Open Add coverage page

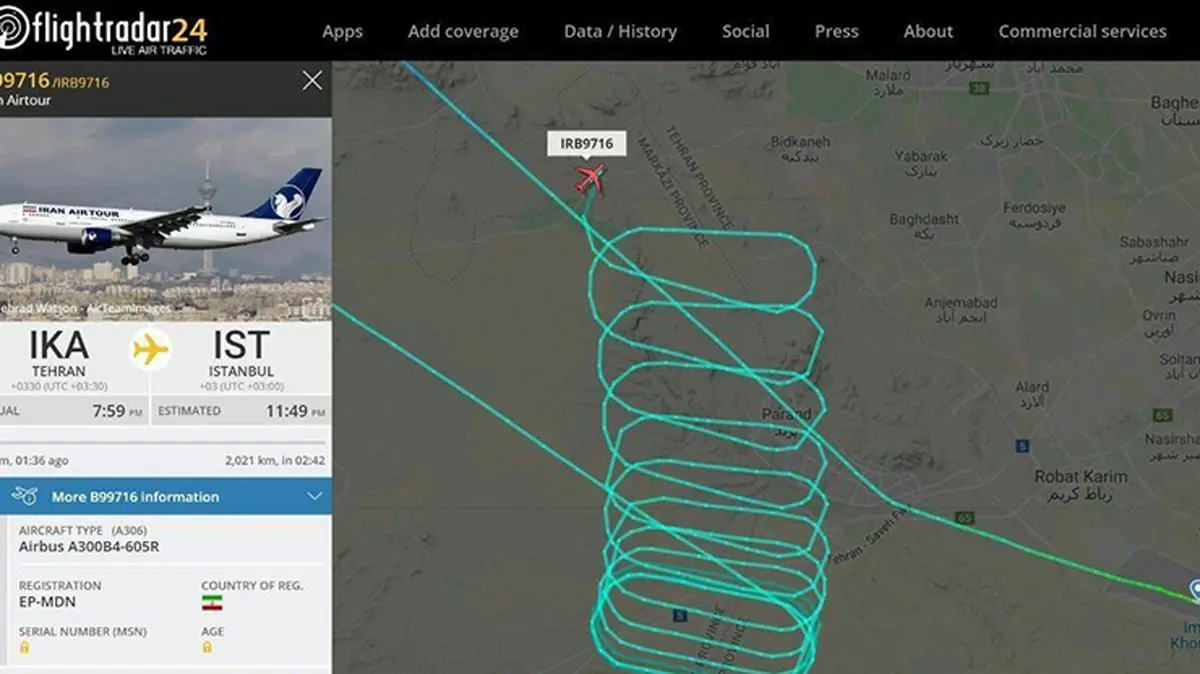point(463,31)
